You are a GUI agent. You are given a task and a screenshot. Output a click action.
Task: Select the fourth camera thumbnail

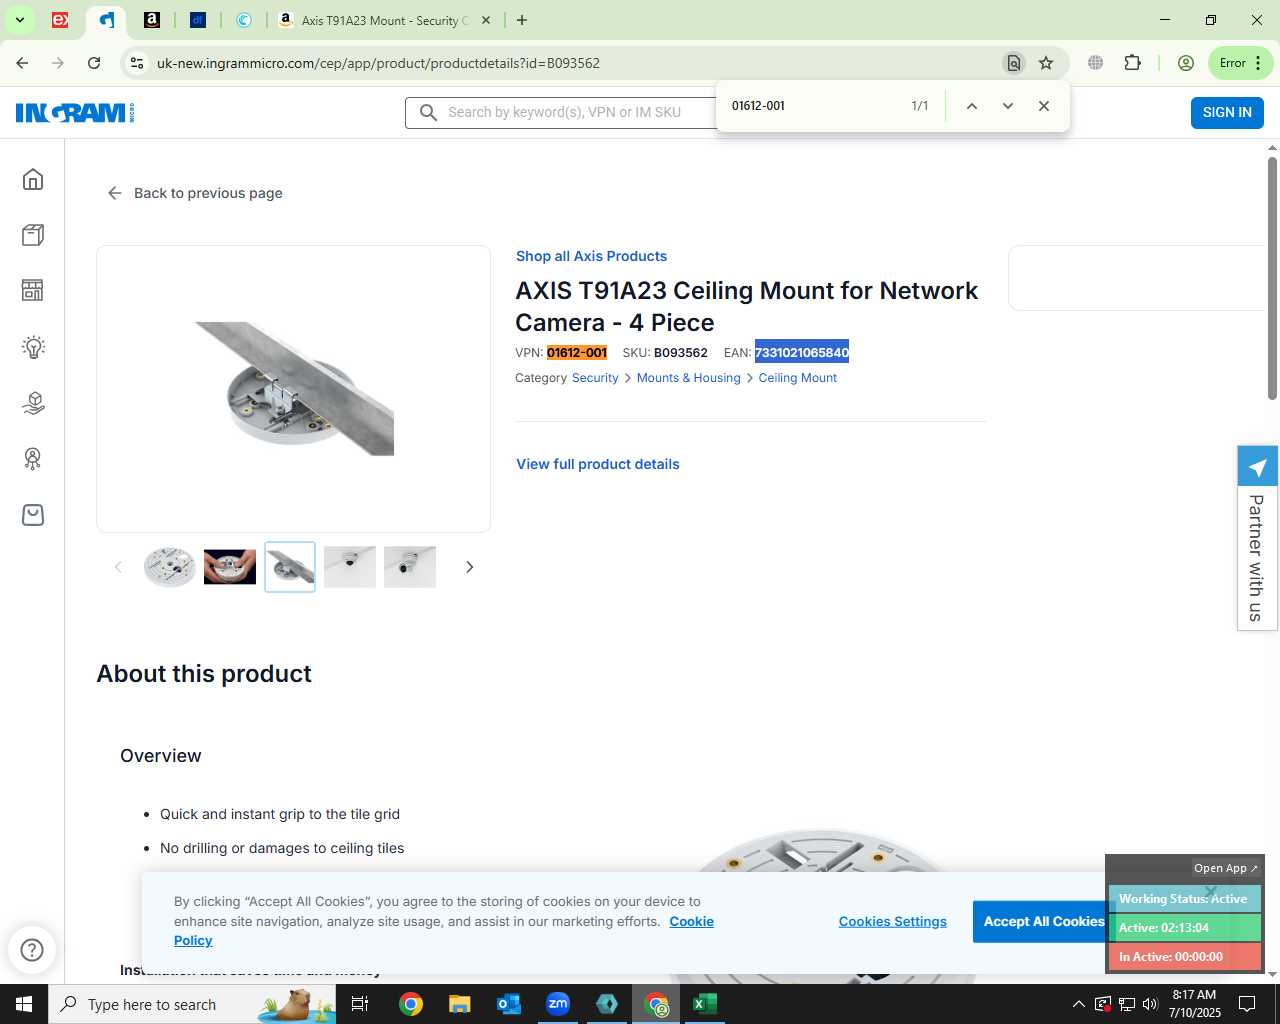350,567
